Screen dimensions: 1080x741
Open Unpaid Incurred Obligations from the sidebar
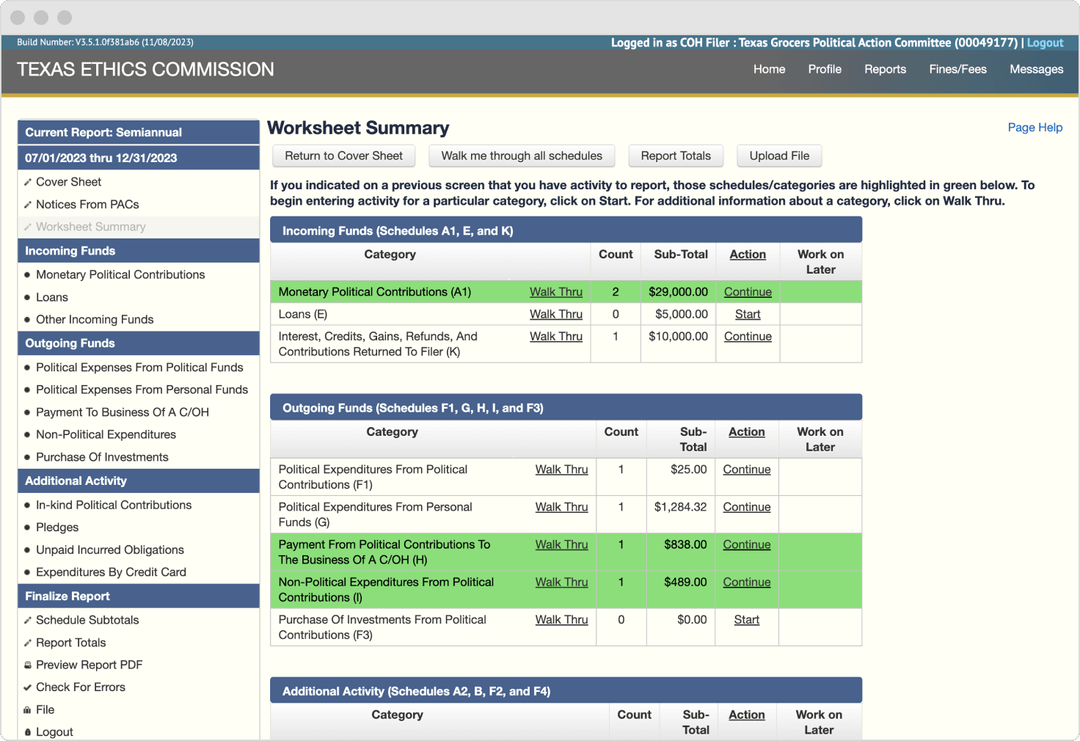pyautogui.click(x=108, y=549)
